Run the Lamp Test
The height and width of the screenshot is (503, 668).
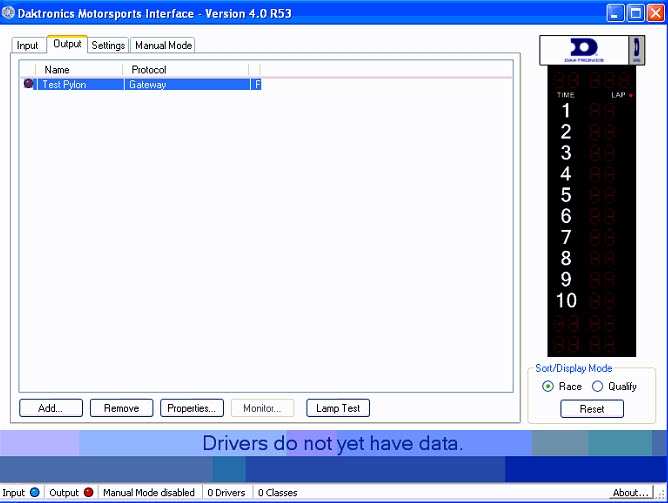pos(338,408)
